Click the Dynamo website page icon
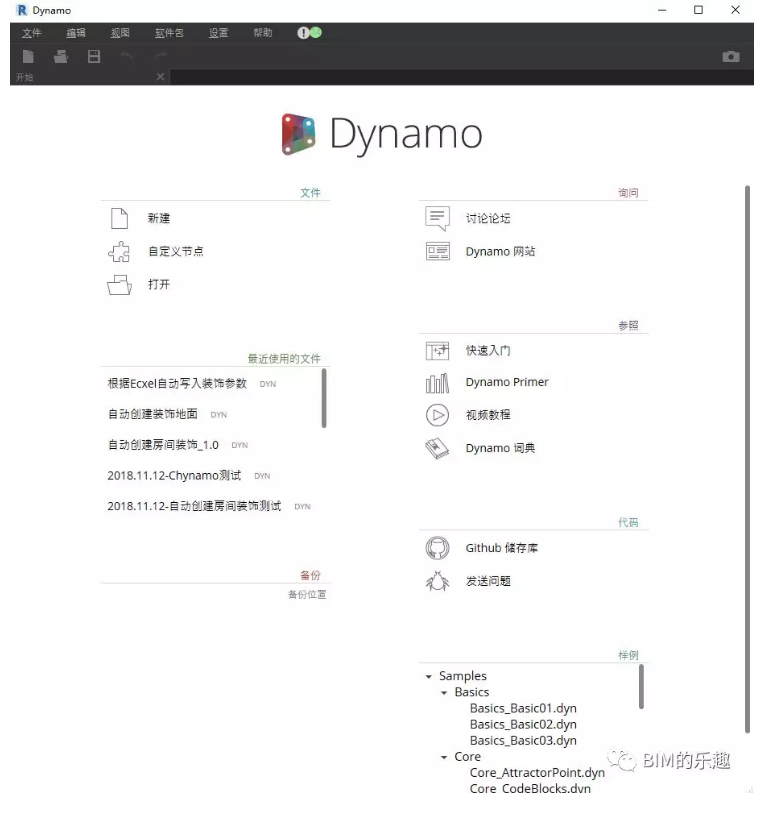This screenshot has width=766, height=816. (437, 251)
